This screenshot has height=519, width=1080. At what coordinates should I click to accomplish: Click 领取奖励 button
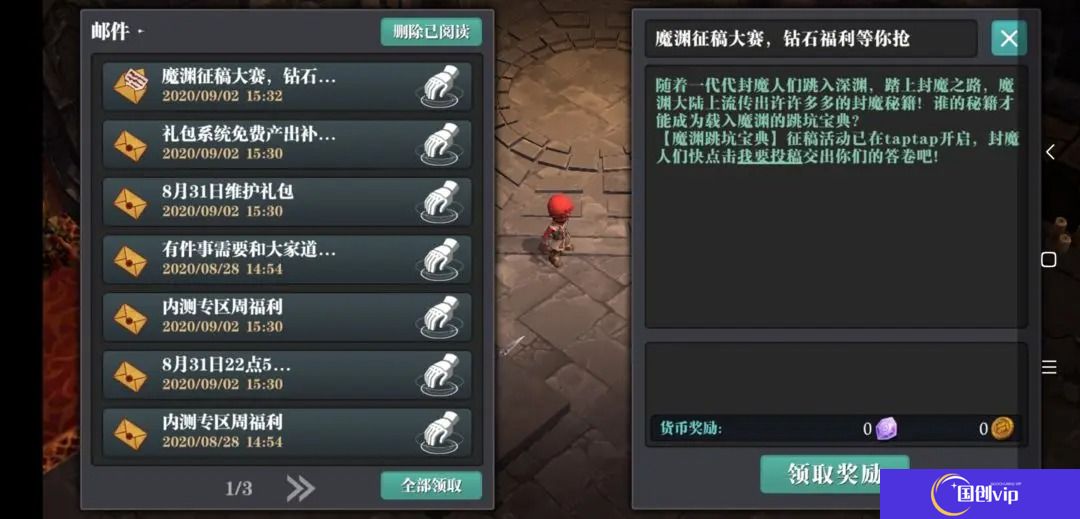coord(834,474)
